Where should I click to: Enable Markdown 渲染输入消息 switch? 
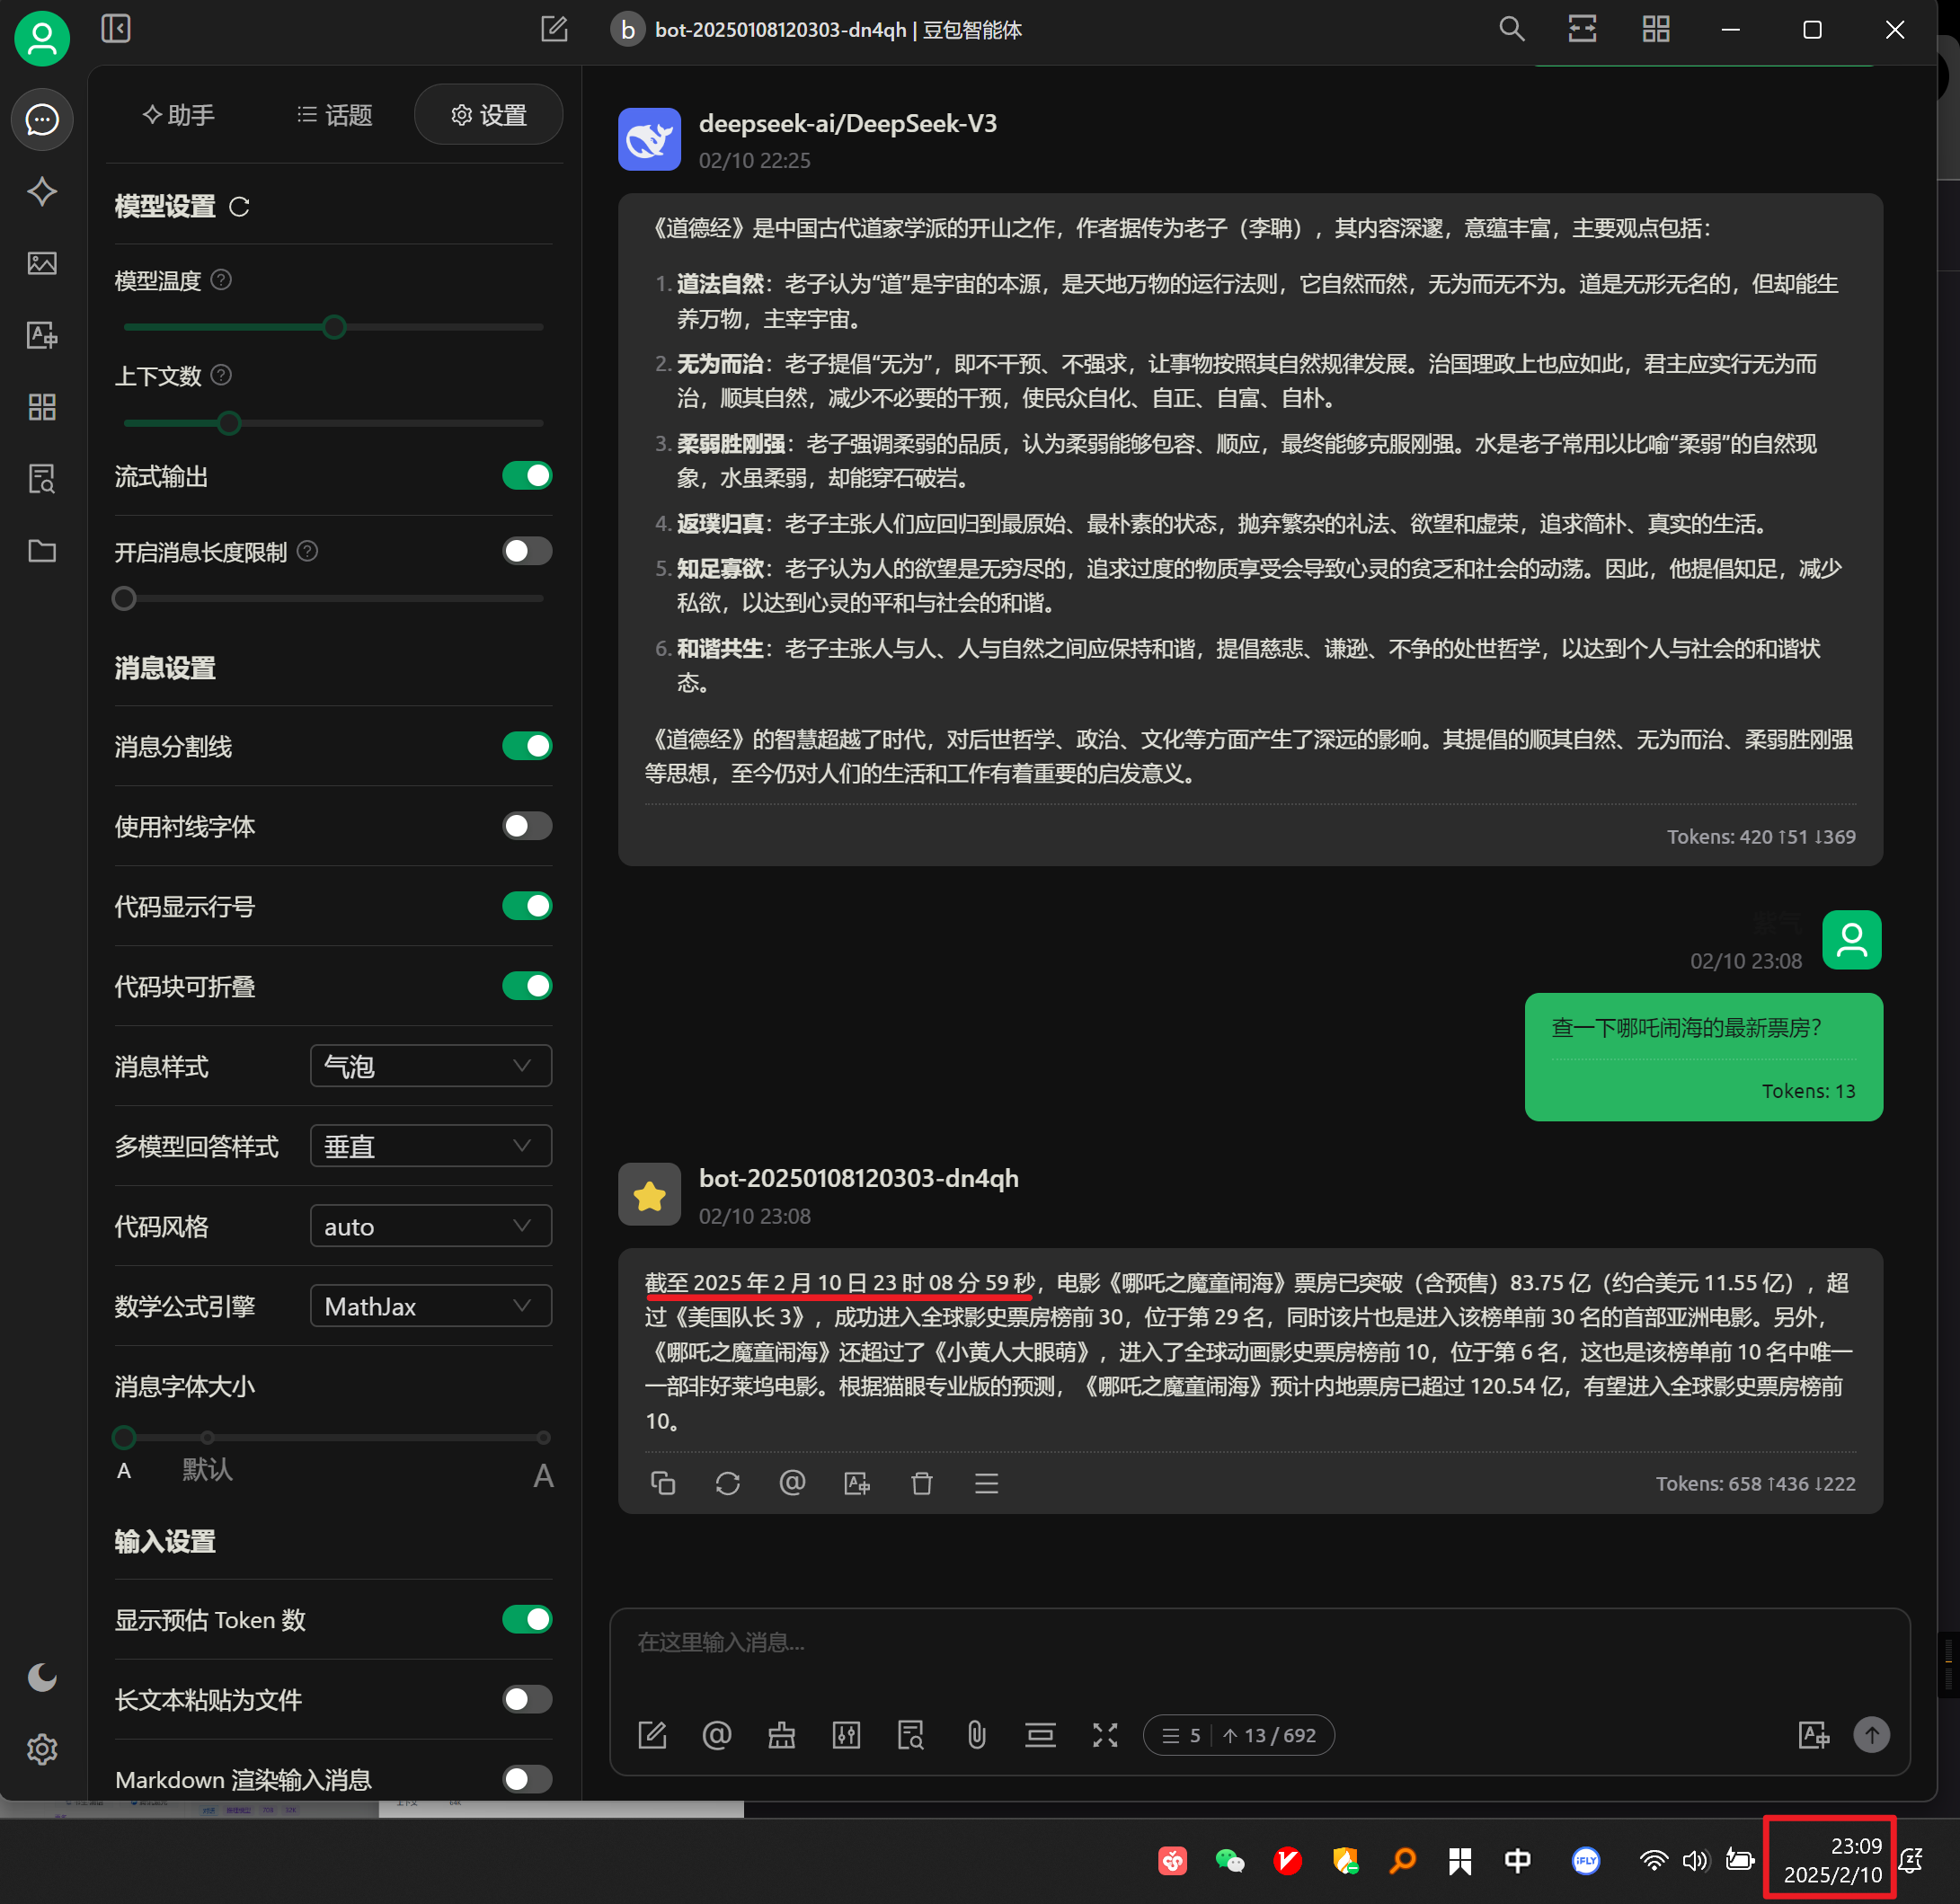pyautogui.click(x=527, y=1779)
